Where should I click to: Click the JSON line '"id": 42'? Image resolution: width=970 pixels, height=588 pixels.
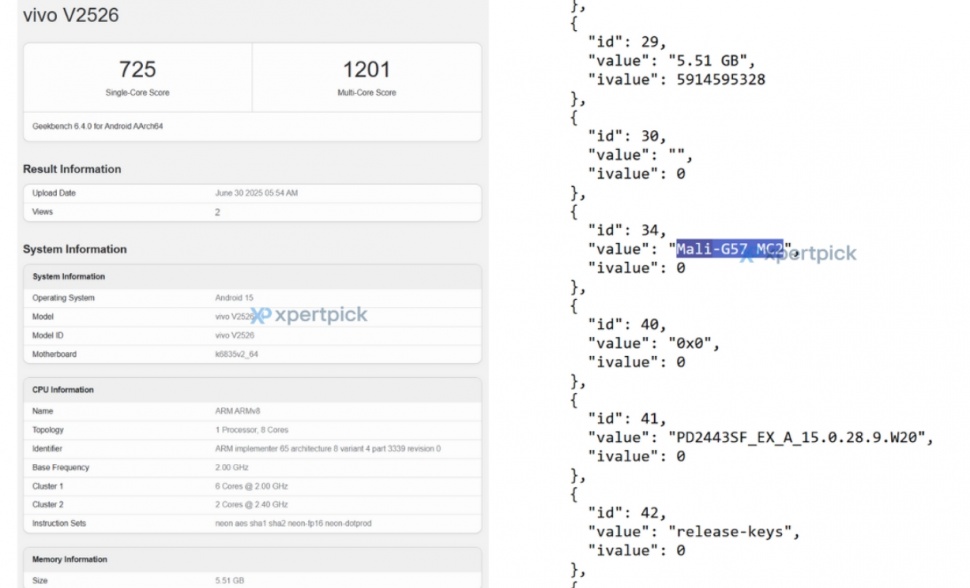coord(627,513)
